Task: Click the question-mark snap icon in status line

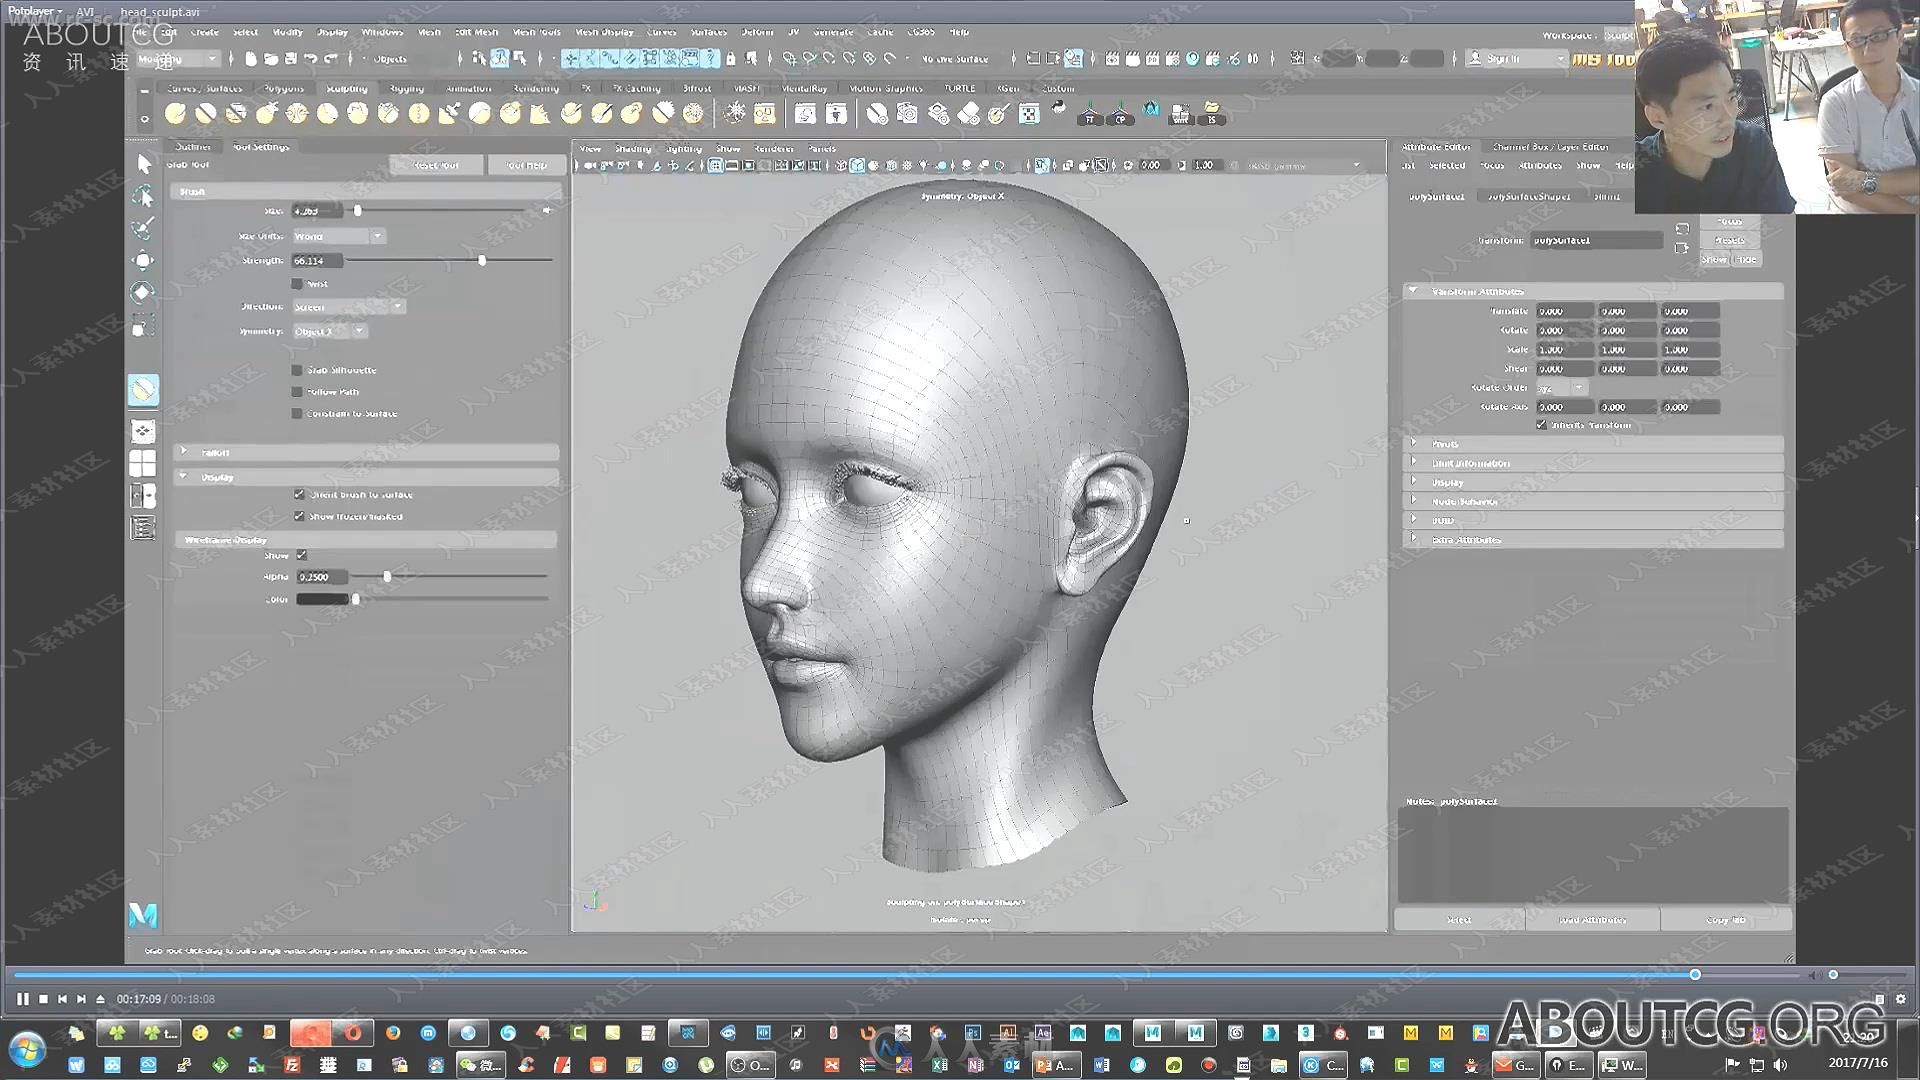Action: (x=711, y=59)
